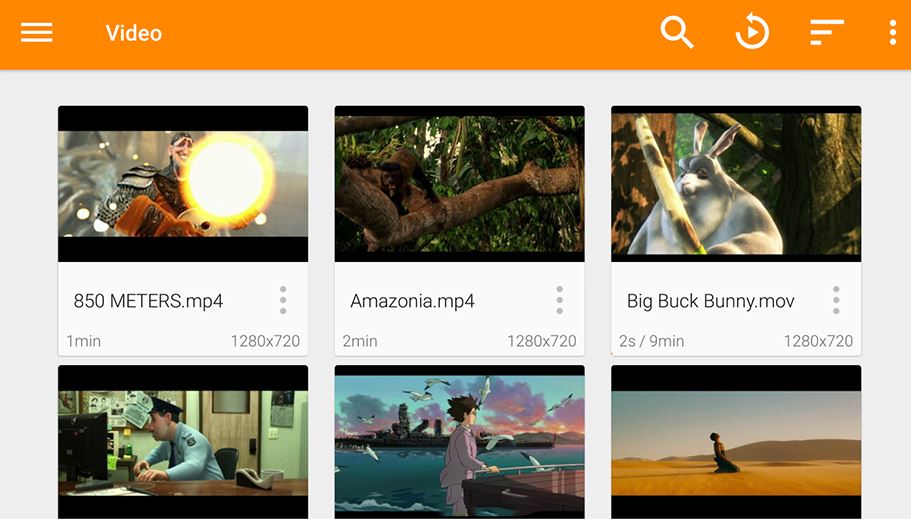Viewport: 911px width, 523px height.
Task: Click the Video screen title
Action: [134, 33]
